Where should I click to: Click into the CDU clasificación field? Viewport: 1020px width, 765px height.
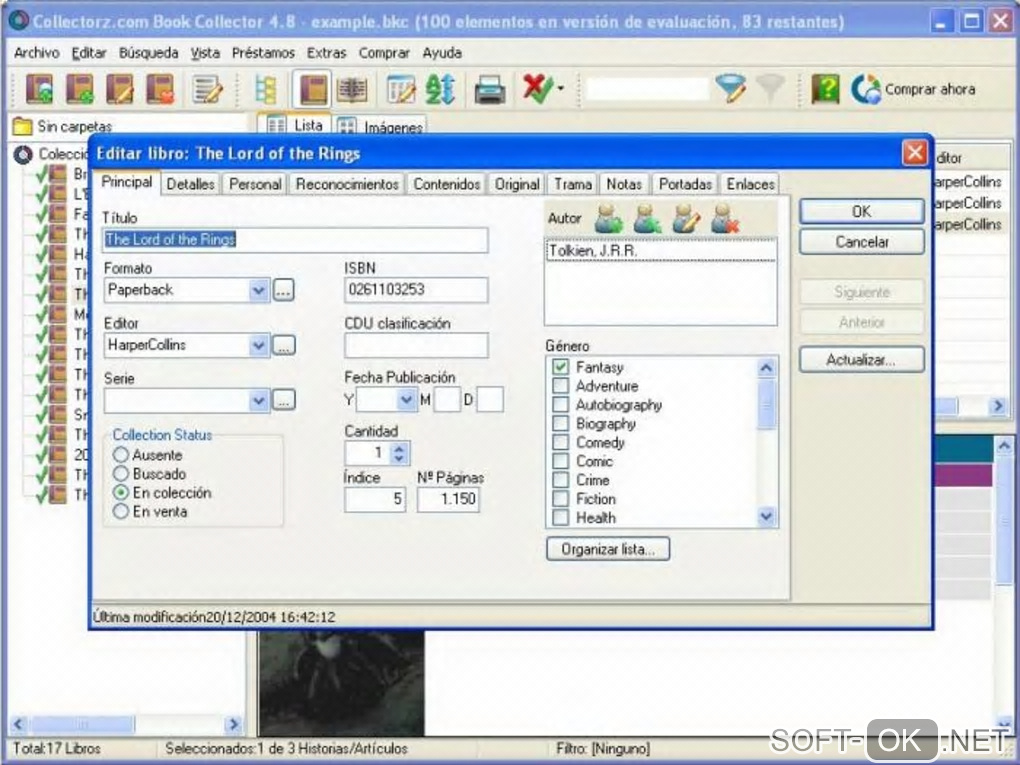[x=416, y=345]
